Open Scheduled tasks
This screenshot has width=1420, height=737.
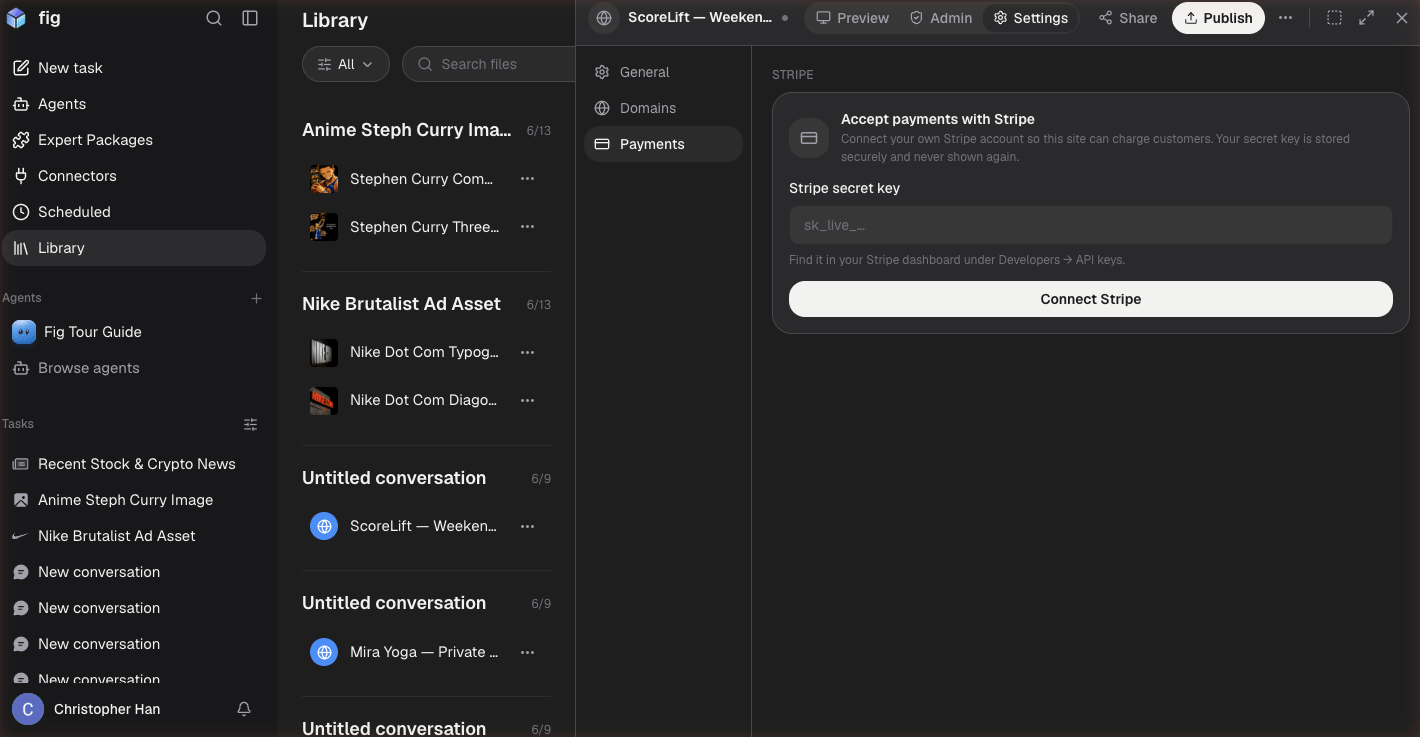tap(134, 212)
